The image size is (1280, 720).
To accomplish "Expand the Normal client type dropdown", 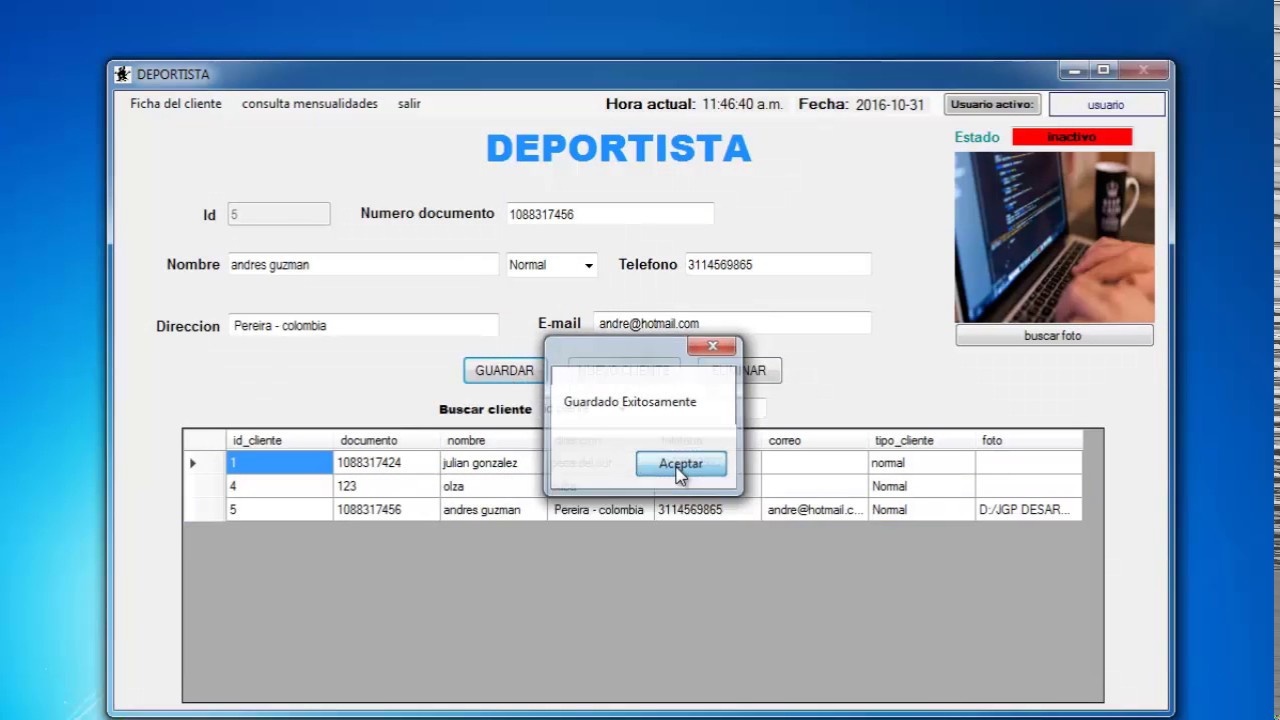I will (588, 265).
